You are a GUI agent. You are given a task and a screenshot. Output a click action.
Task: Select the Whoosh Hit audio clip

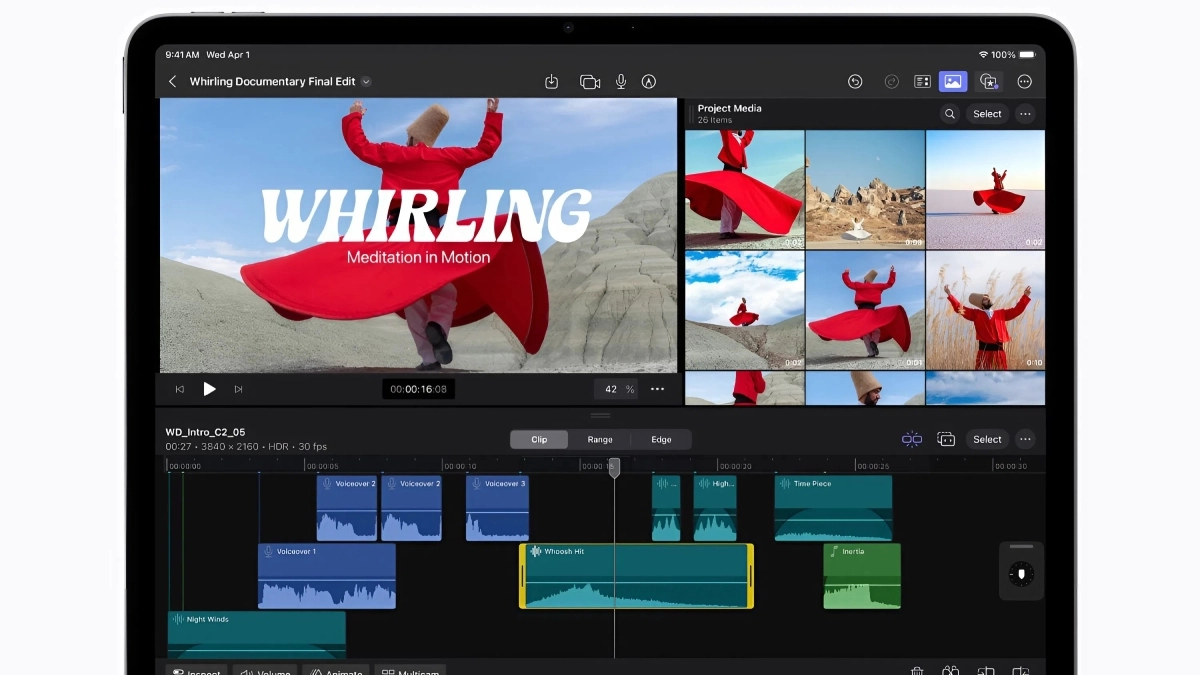(636, 576)
